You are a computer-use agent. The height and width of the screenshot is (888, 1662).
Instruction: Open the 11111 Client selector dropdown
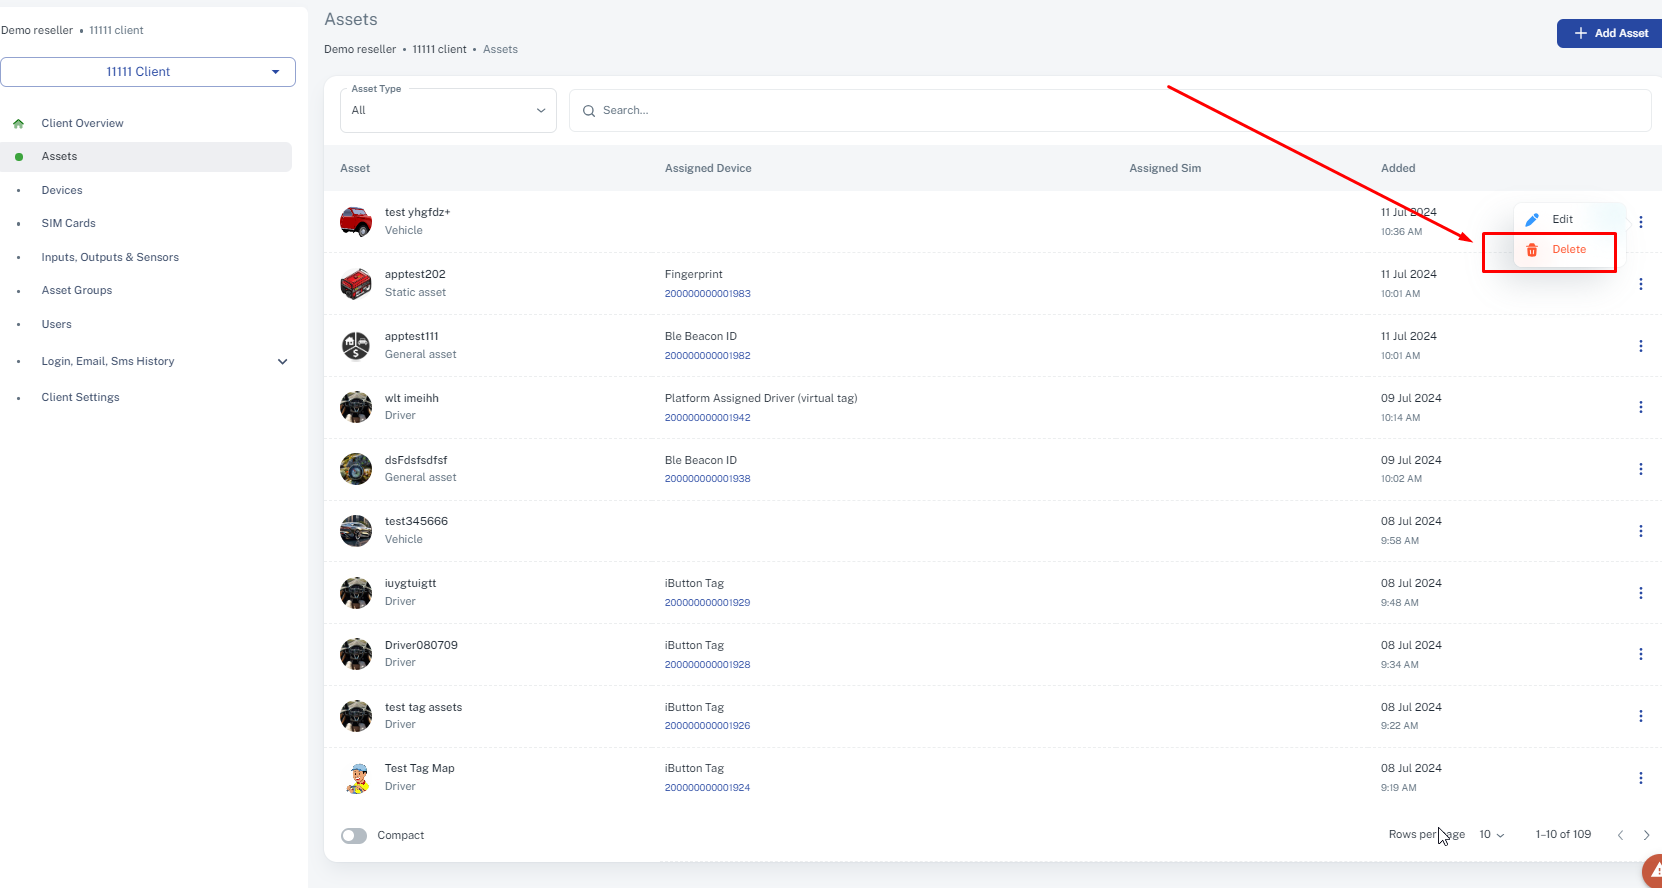tap(148, 72)
